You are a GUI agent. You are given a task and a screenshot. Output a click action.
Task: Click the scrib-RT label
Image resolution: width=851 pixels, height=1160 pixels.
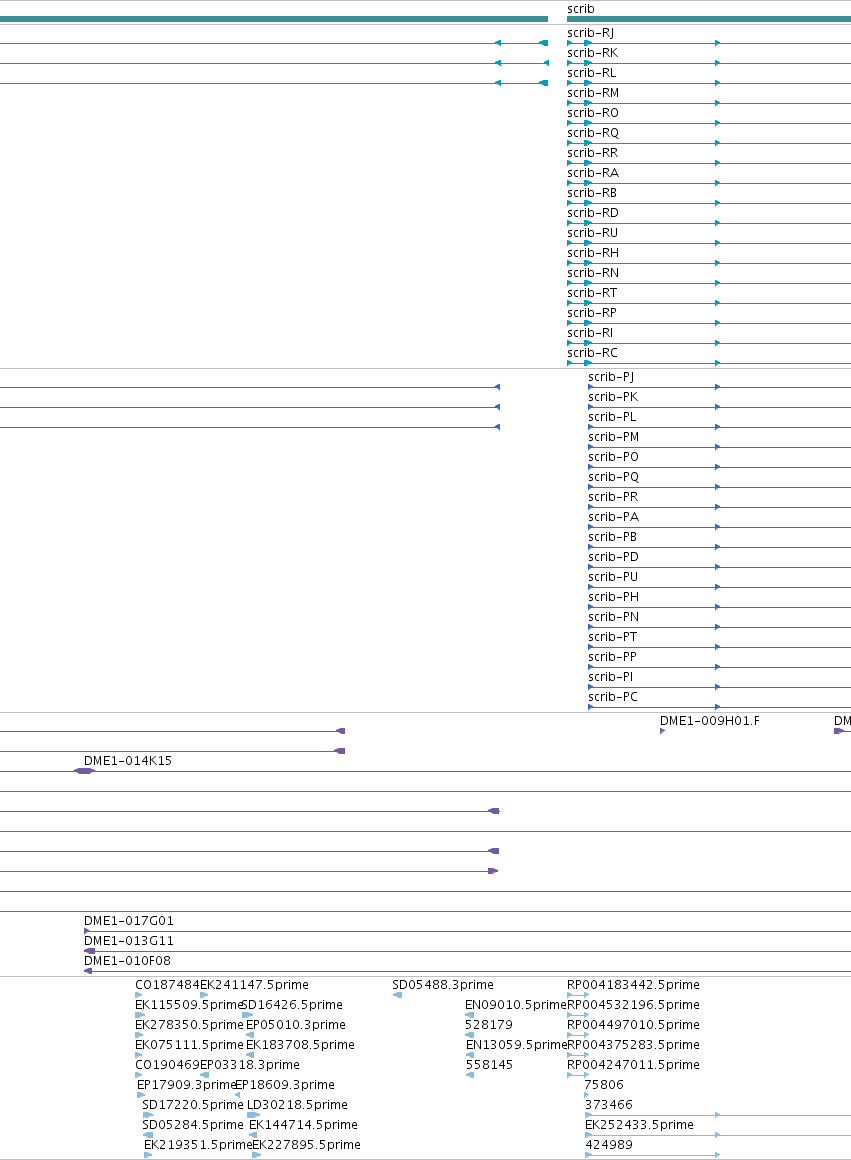click(592, 292)
